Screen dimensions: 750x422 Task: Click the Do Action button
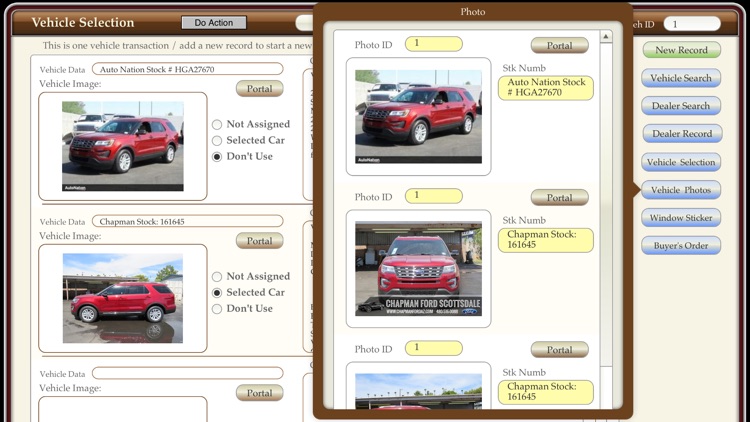pos(214,22)
